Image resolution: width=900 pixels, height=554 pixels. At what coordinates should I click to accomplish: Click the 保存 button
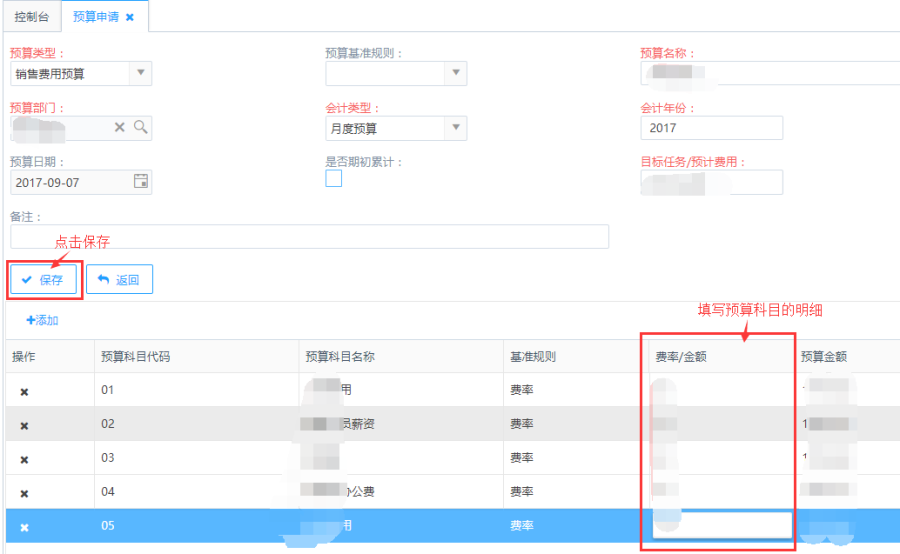43,280
